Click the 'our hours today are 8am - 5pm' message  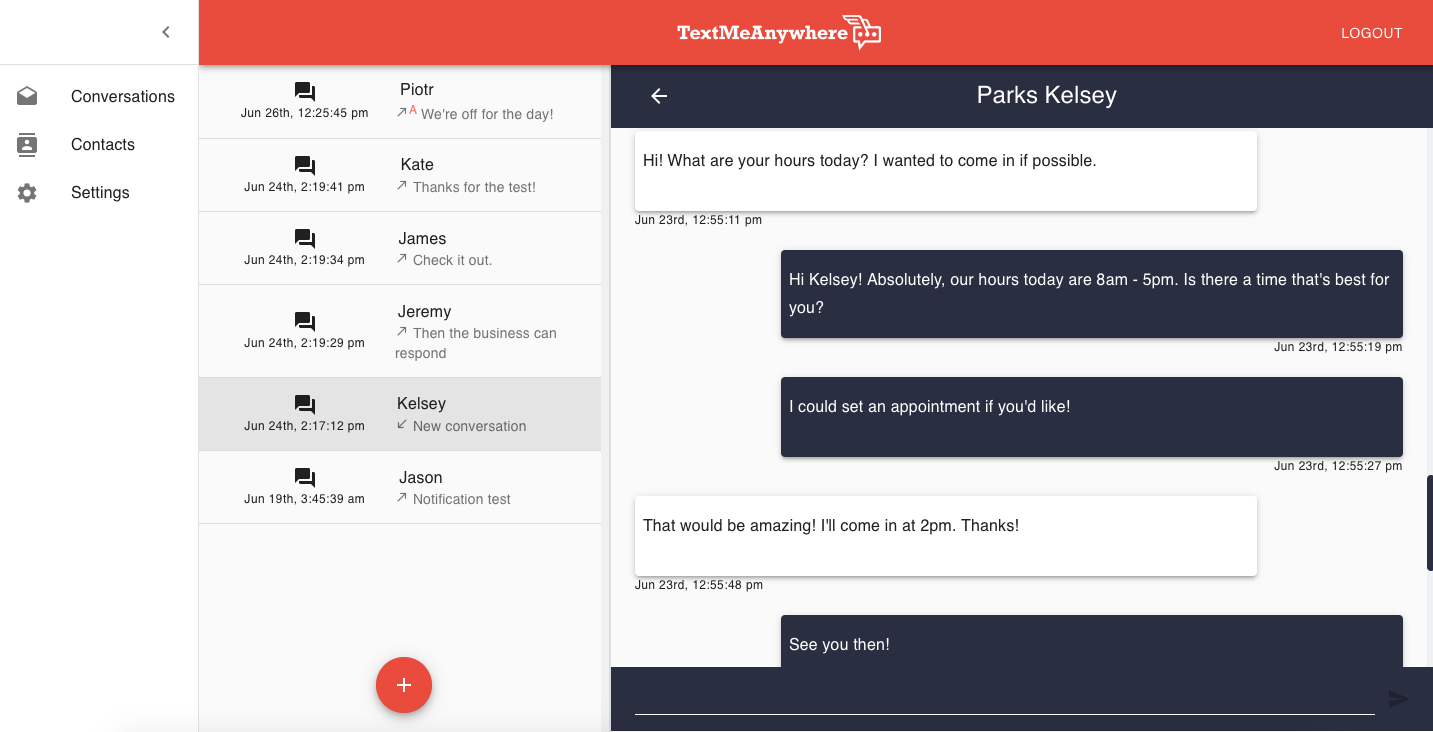click(x=1091, y=293)
